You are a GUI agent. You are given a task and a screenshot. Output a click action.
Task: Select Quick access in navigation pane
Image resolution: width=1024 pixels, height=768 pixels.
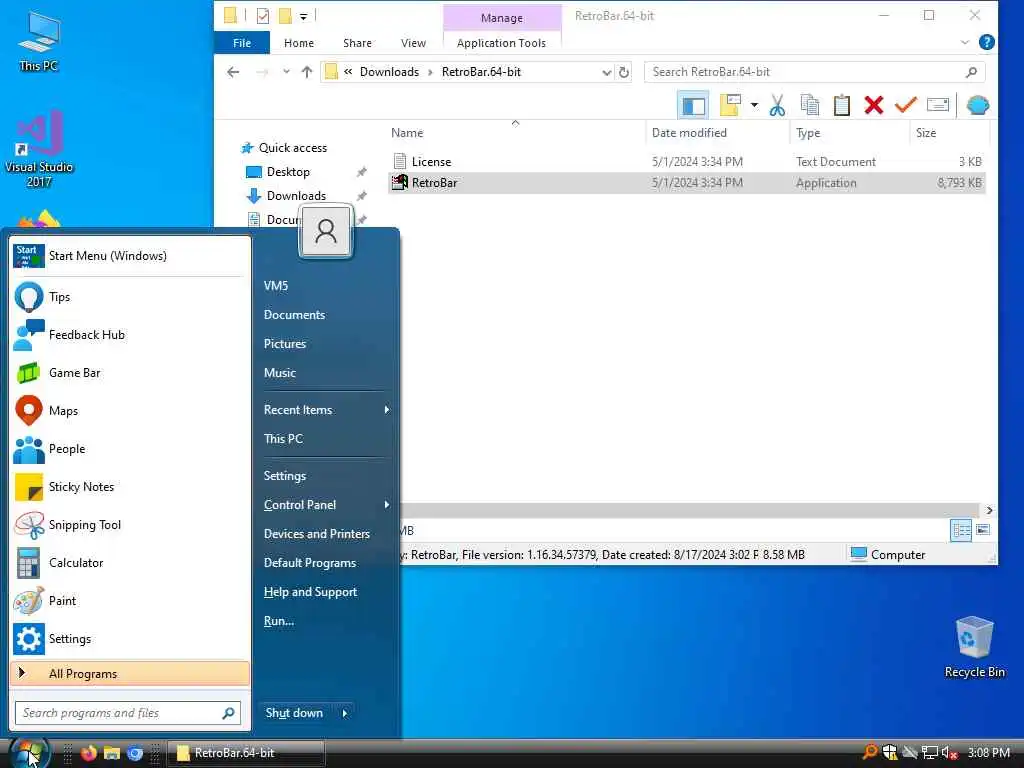(292, 148)
